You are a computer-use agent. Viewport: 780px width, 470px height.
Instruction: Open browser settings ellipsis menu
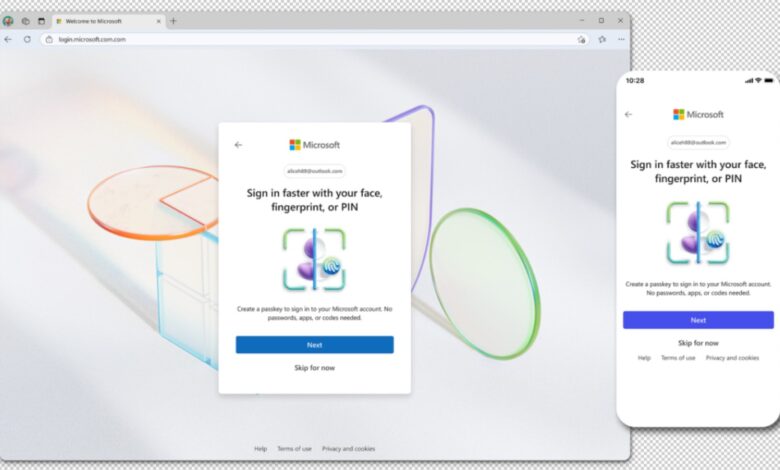point(620,39)
